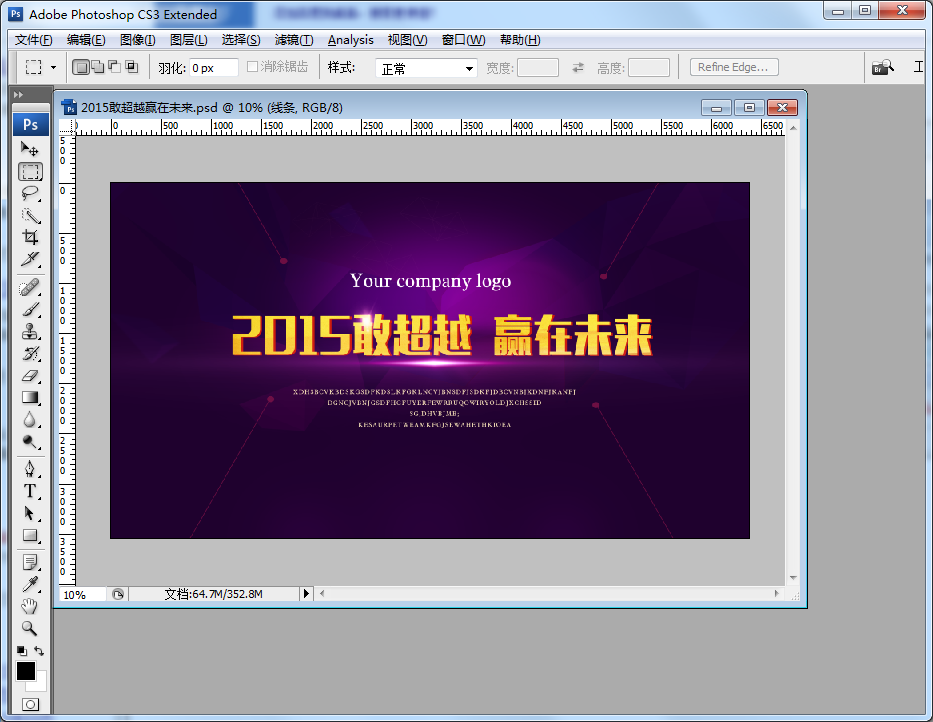933x722 pixels.
Task: Select the Rectangle shape tool
Action: pyautogui.click(x=30, y=535)
